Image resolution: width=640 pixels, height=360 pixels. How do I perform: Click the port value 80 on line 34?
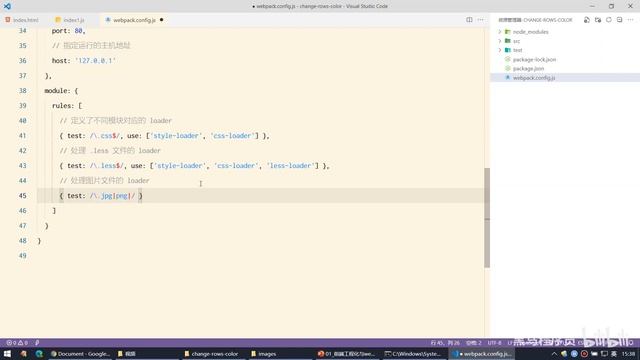(x=78, y=31)
